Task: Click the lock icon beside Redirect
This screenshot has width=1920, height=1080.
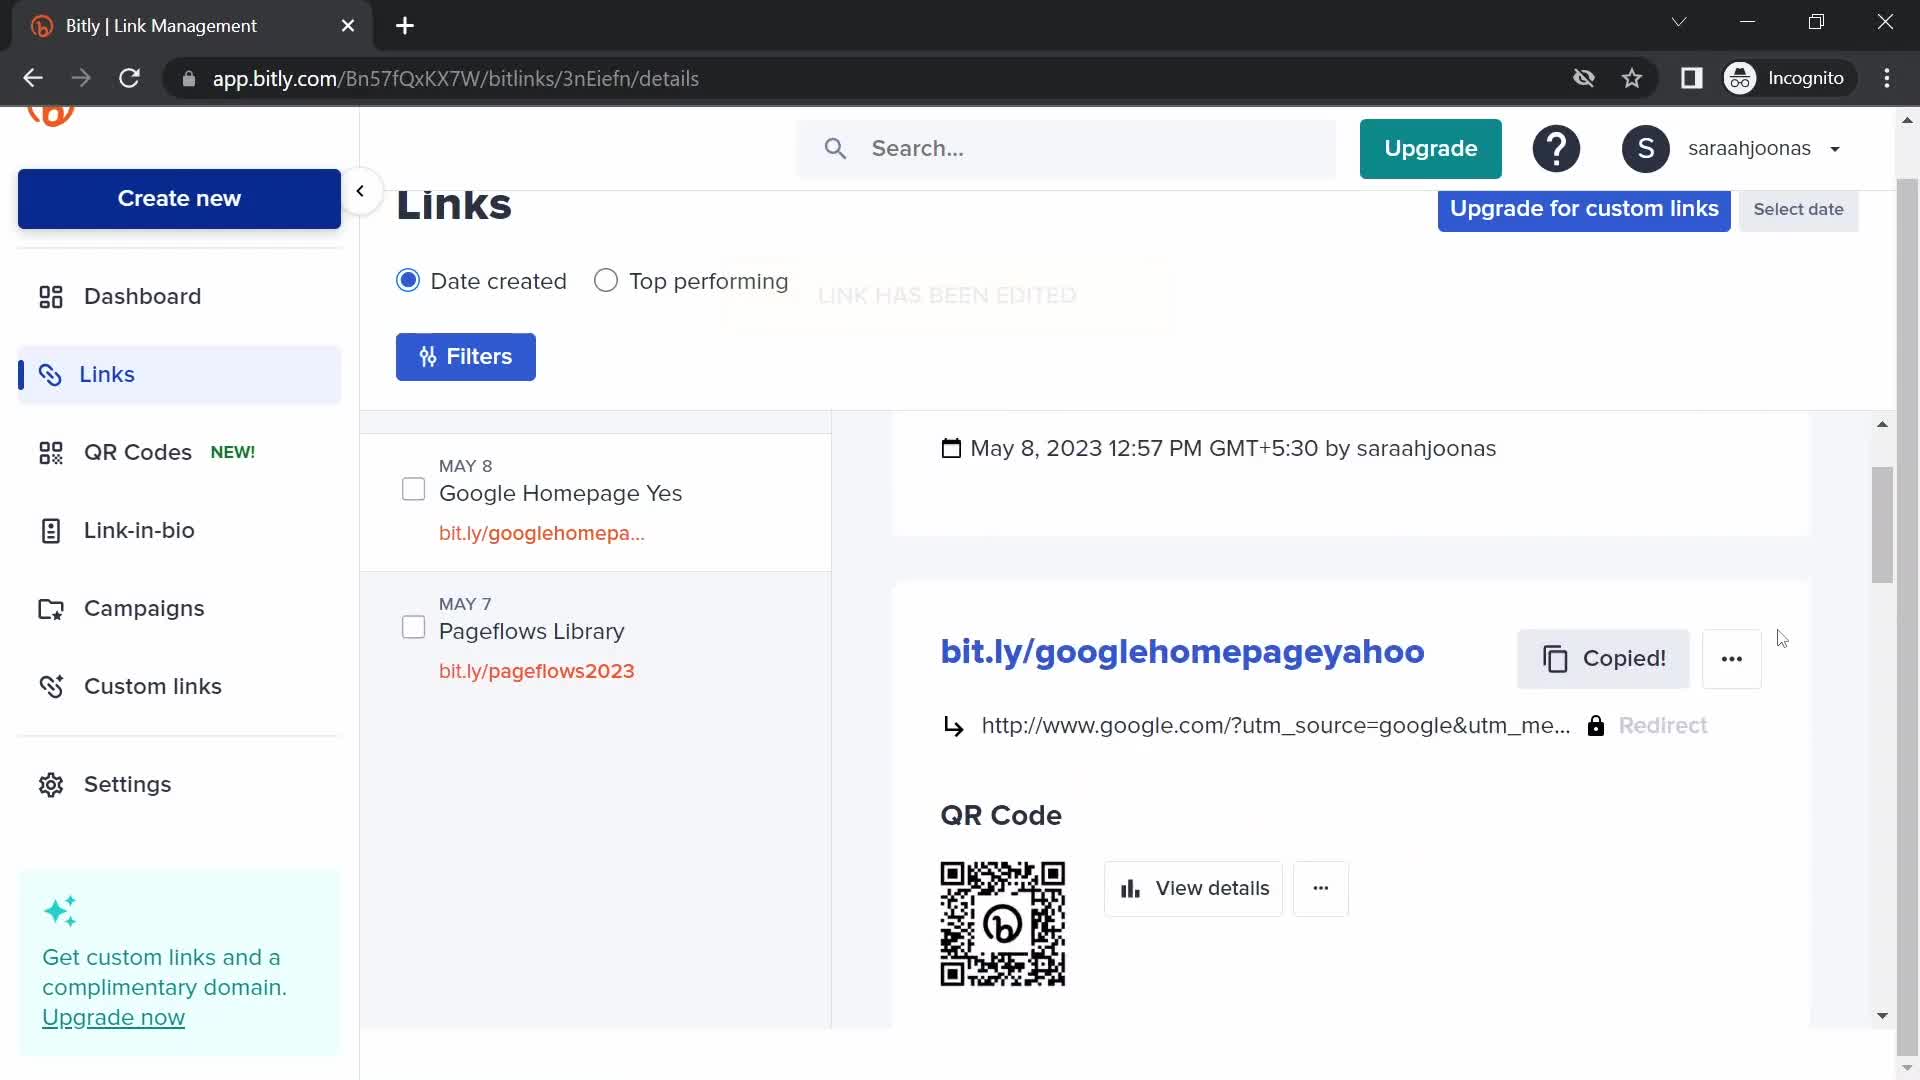Action: click(1596, 726)
